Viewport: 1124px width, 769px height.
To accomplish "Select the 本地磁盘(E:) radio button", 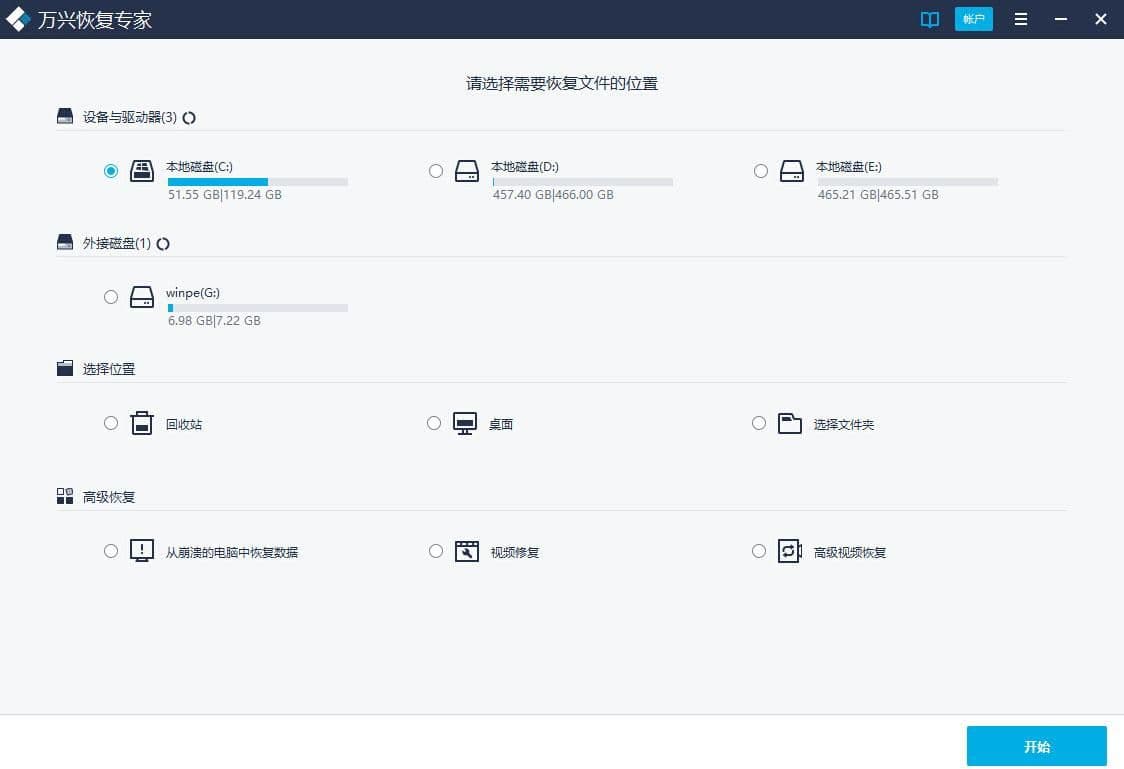I will pyautogui.click(x=760, y=170).
